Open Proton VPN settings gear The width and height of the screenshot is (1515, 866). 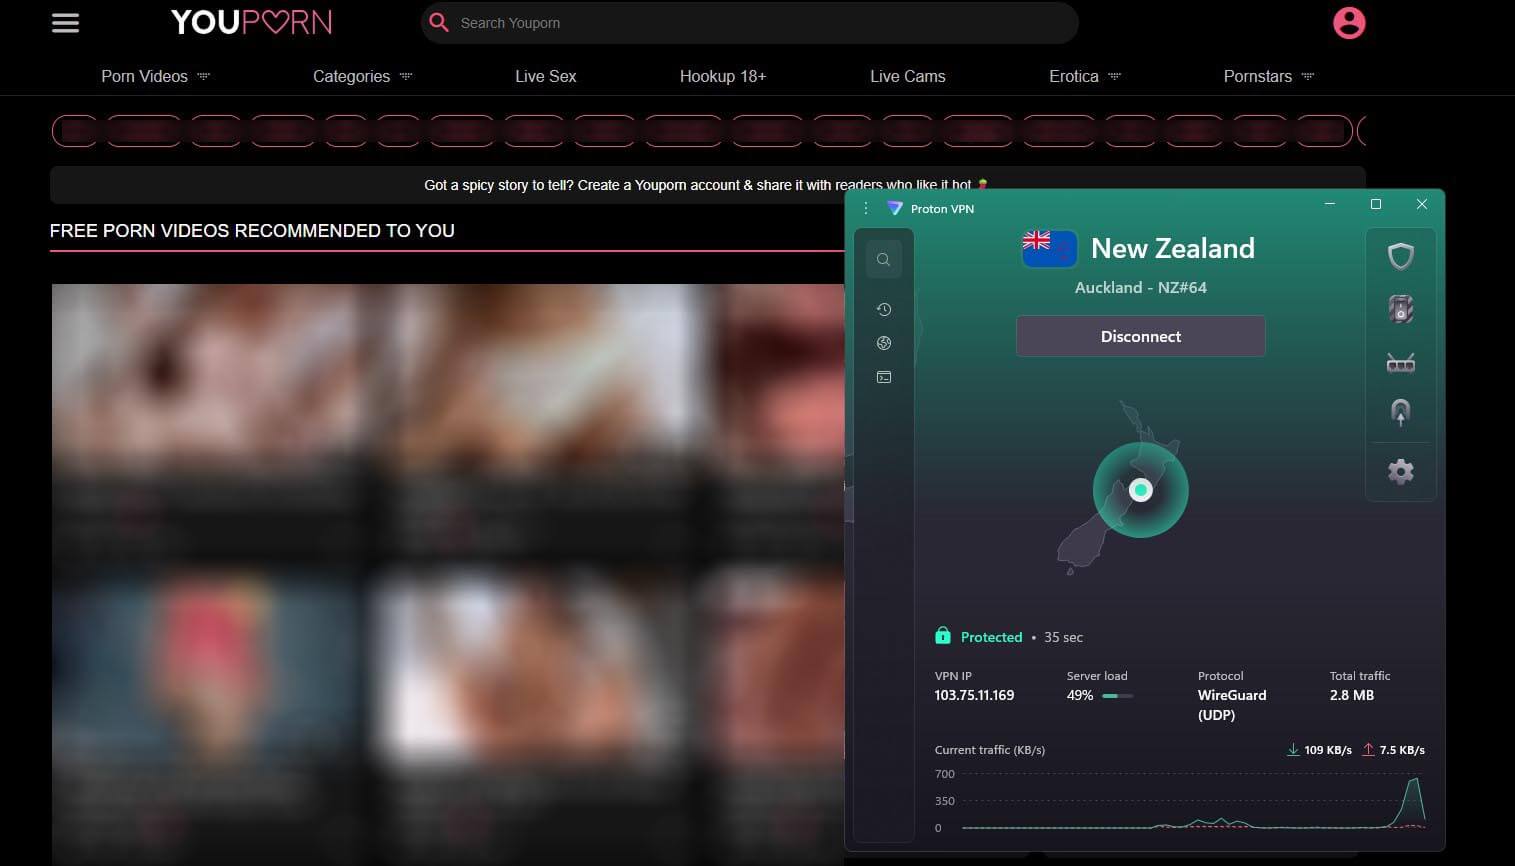(1400, 472)
